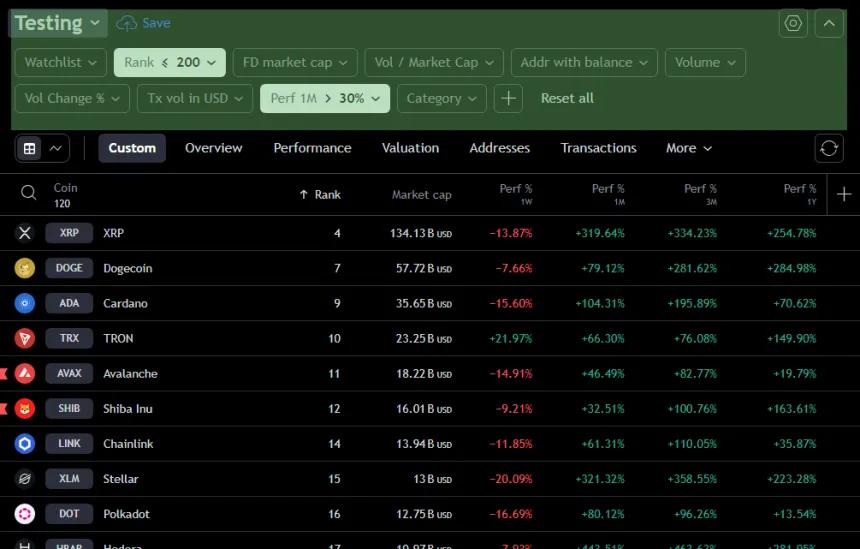Toggle the Shiba Inu flag marker
The image size is (860, 549).
coord(3,409)
